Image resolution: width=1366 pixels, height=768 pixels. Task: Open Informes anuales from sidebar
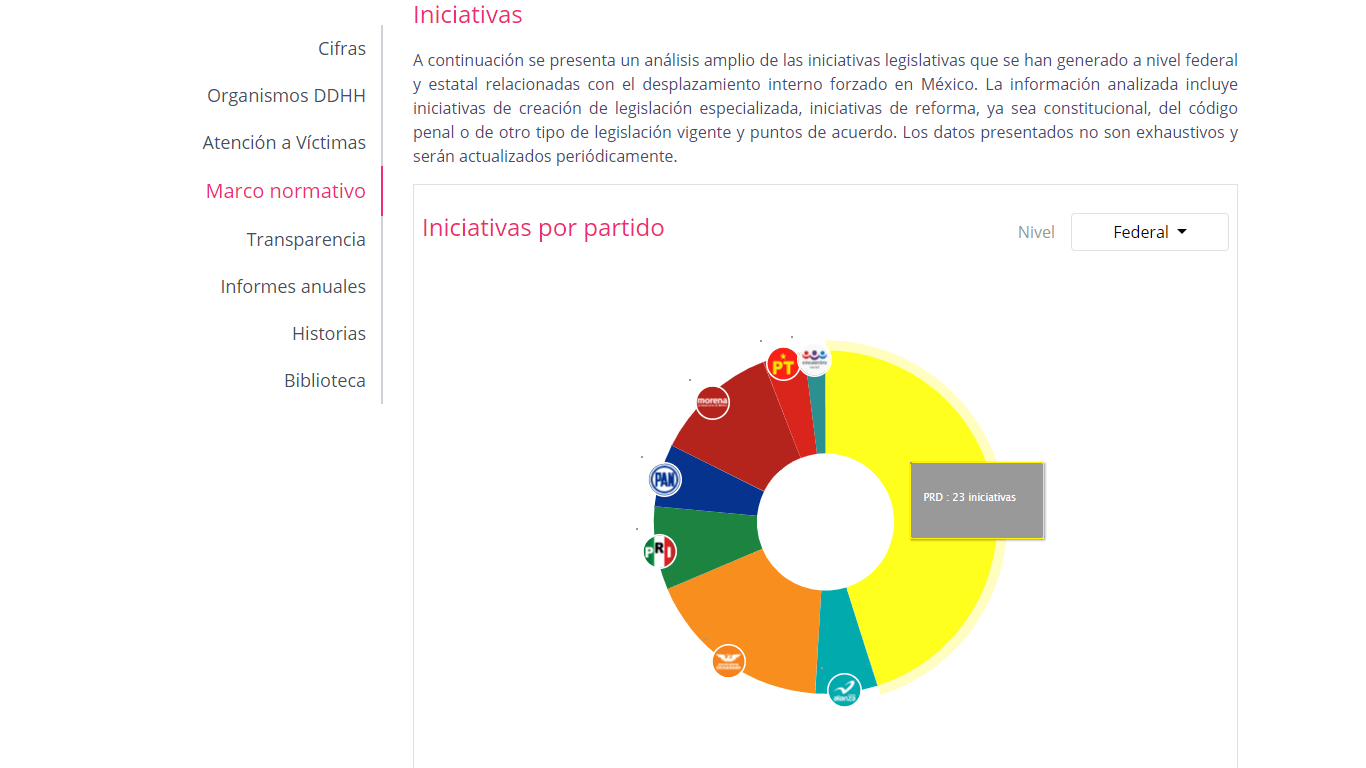click(x=293, y=287)
